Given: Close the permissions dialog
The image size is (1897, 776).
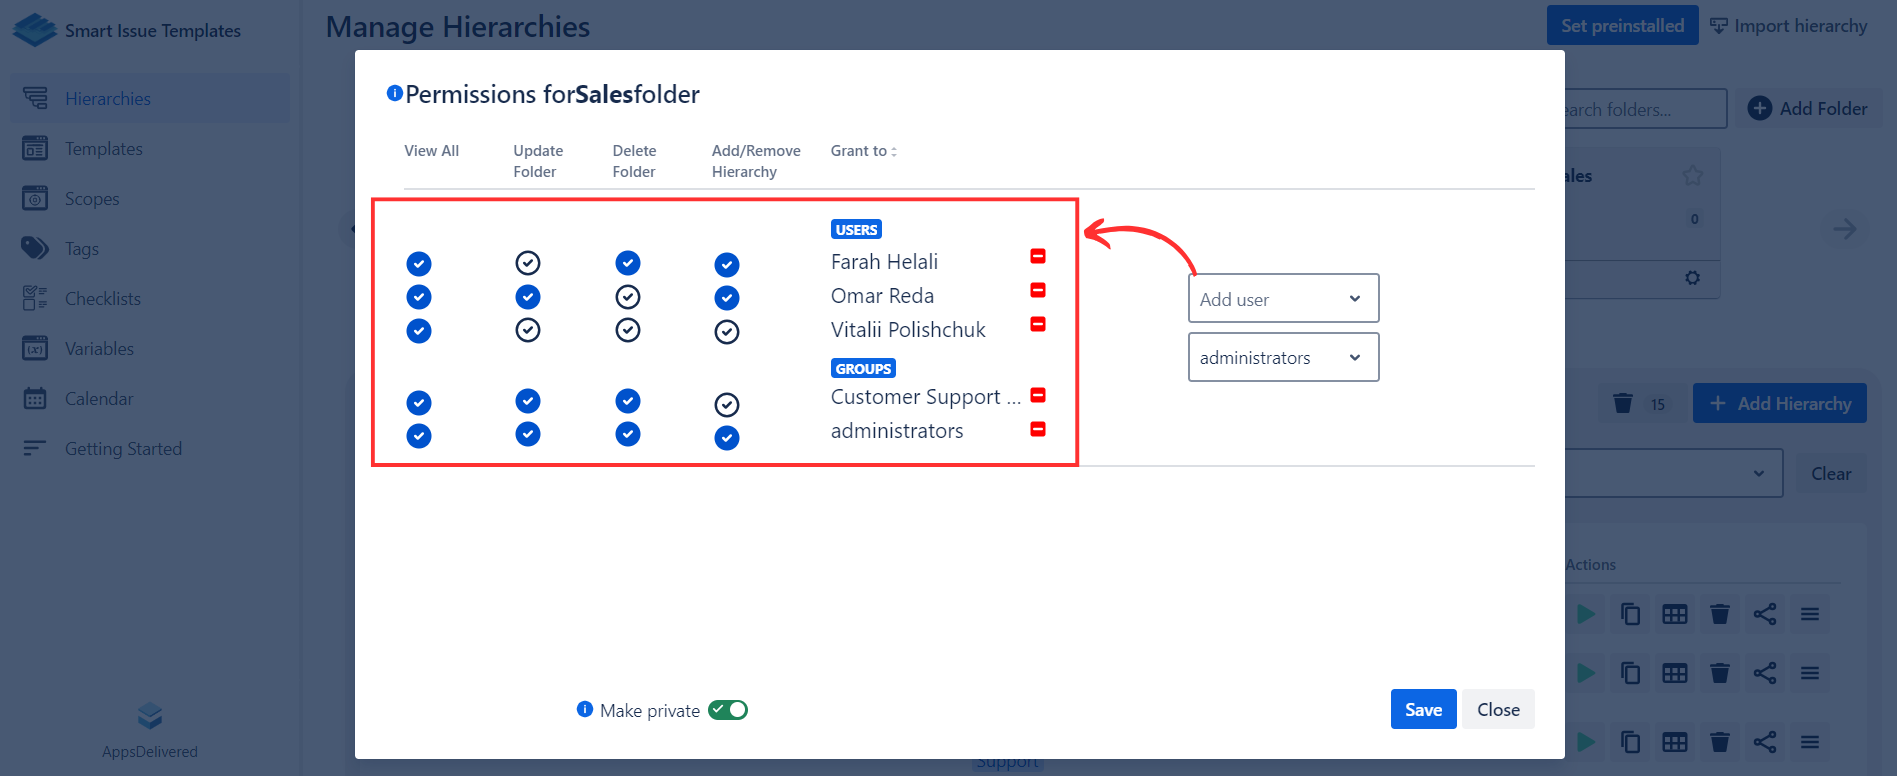Looking at the screenshot, I should 1498,710.
